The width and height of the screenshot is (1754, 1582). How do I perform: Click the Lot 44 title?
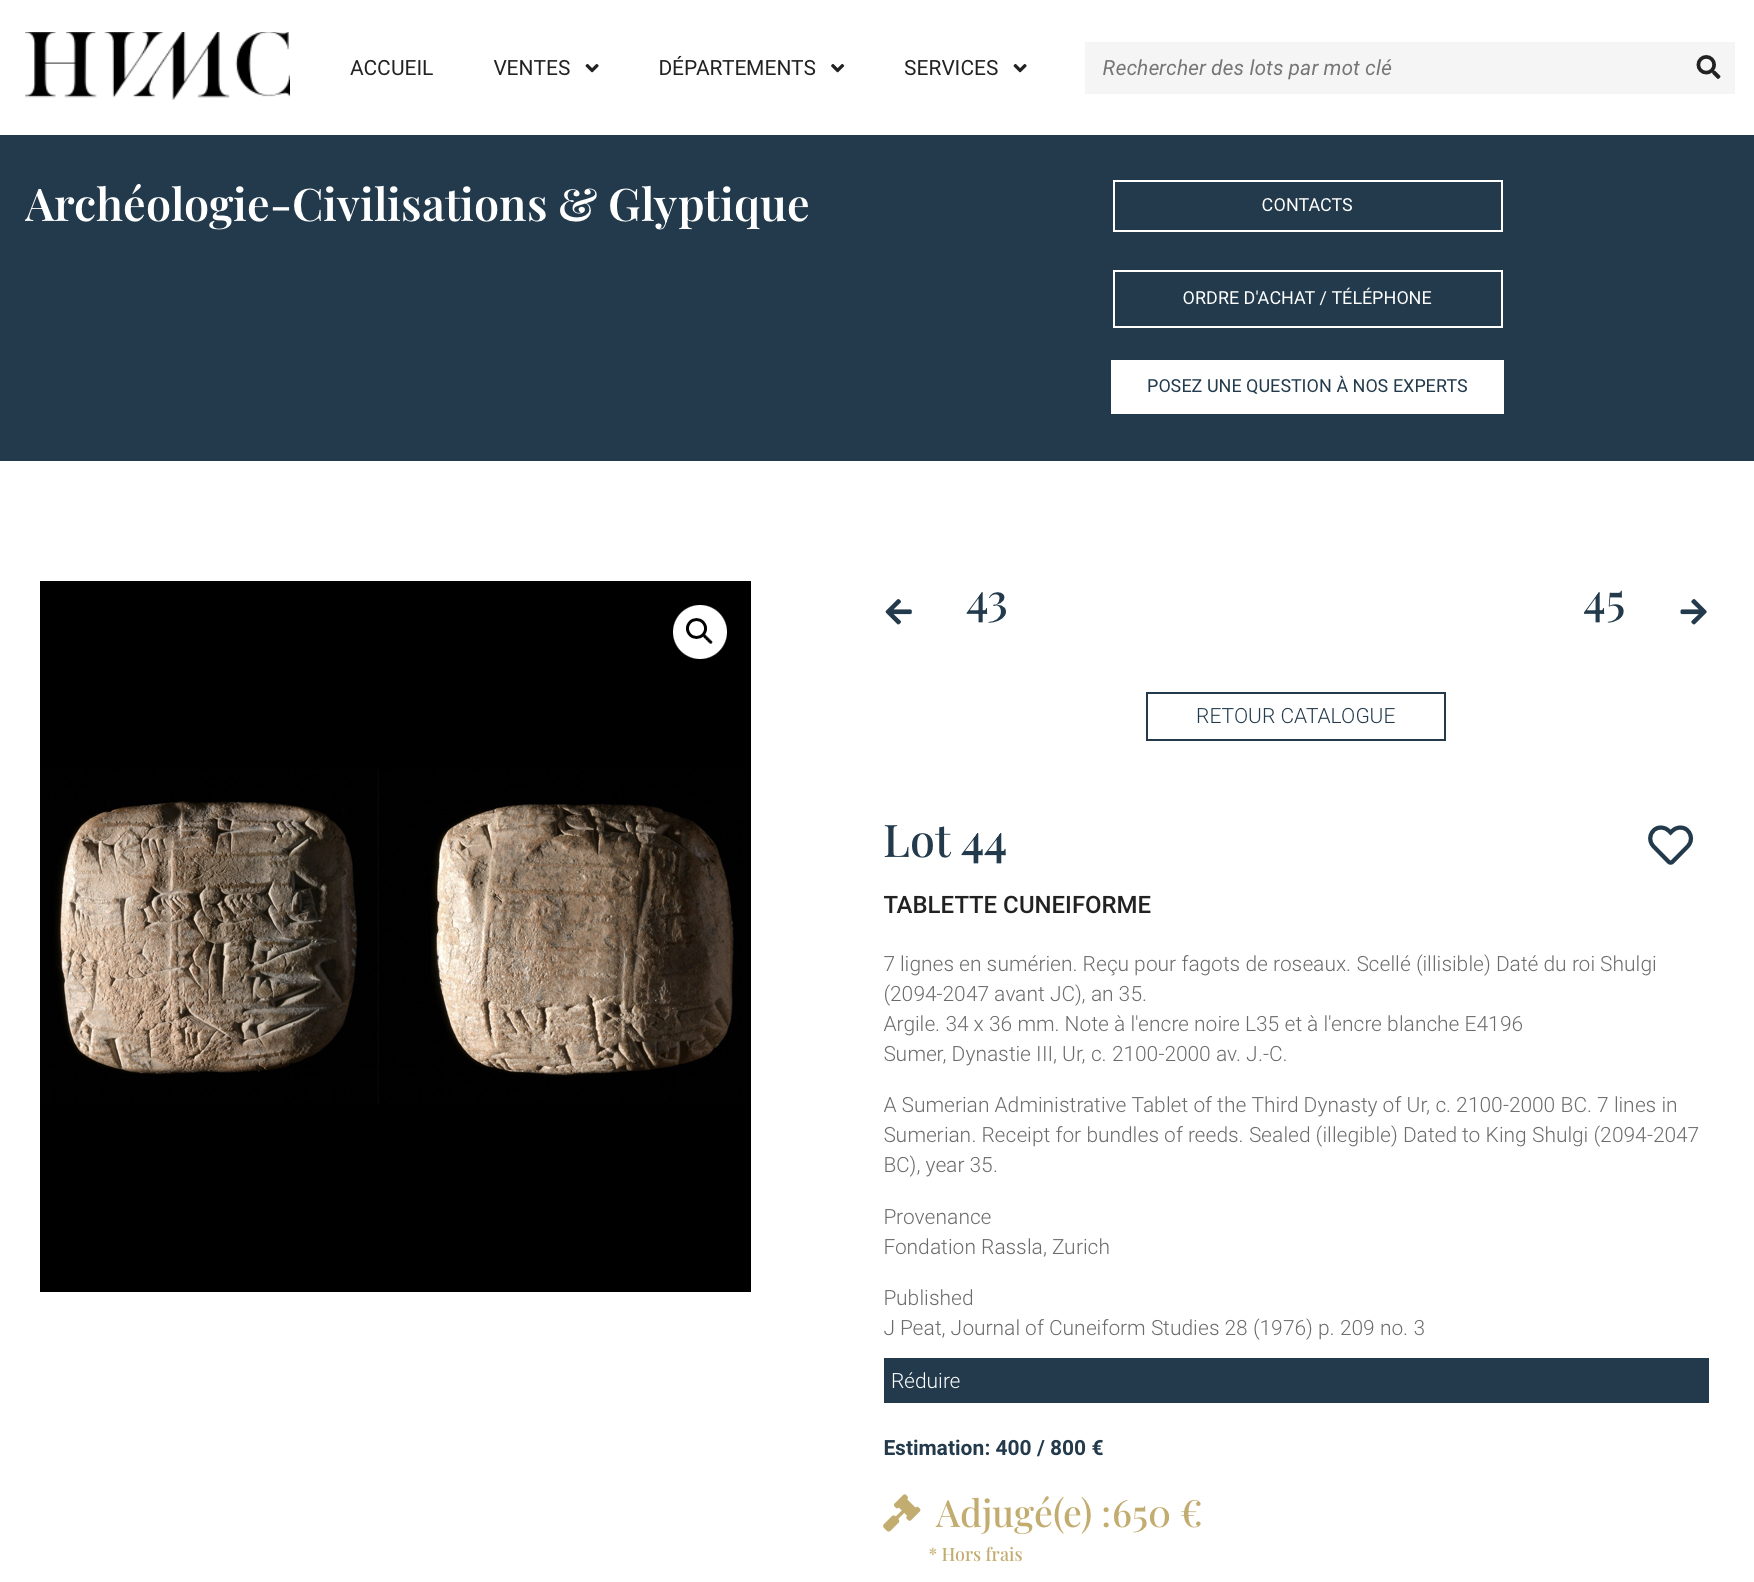point(945,842)
